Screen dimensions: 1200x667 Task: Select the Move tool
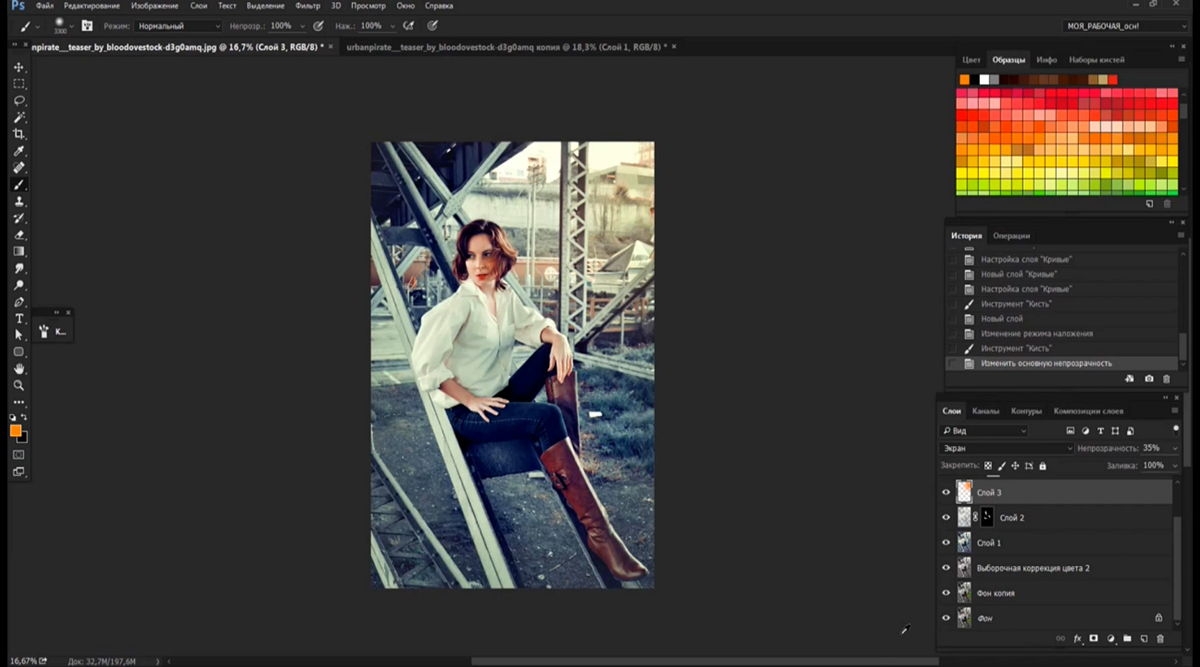[19, 67]
